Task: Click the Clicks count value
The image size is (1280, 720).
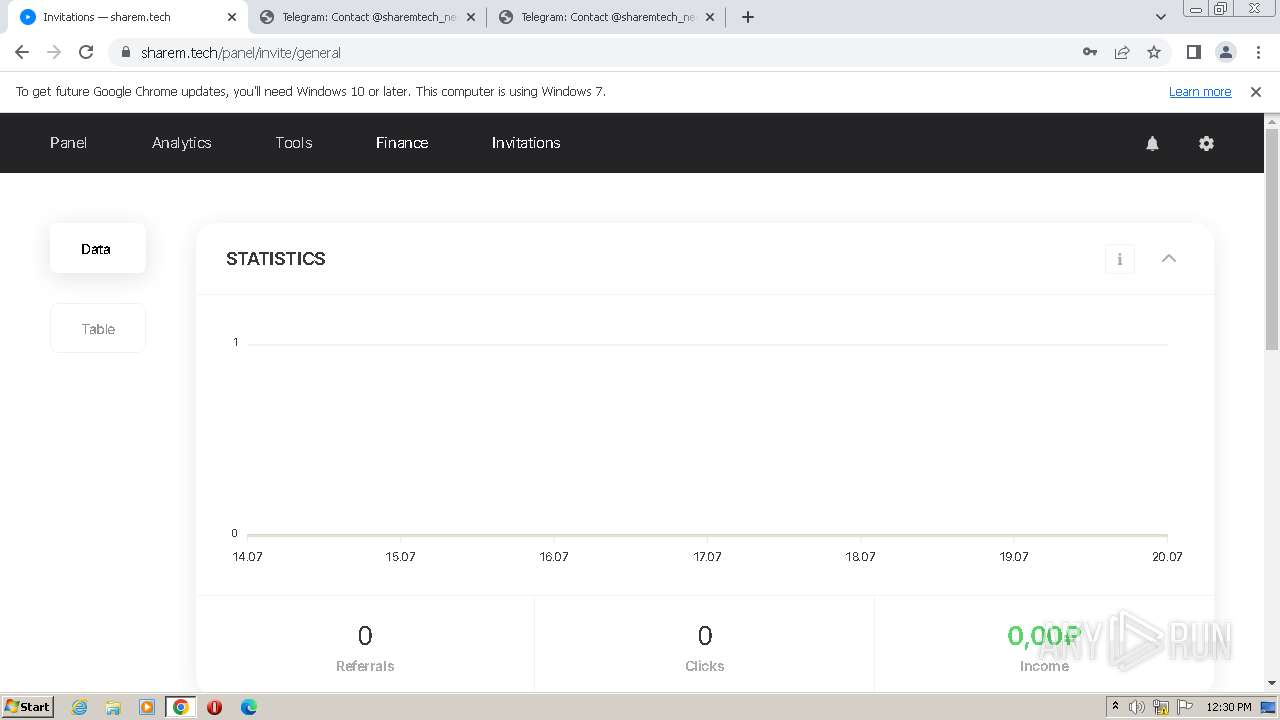Action: tap(705, 636)
